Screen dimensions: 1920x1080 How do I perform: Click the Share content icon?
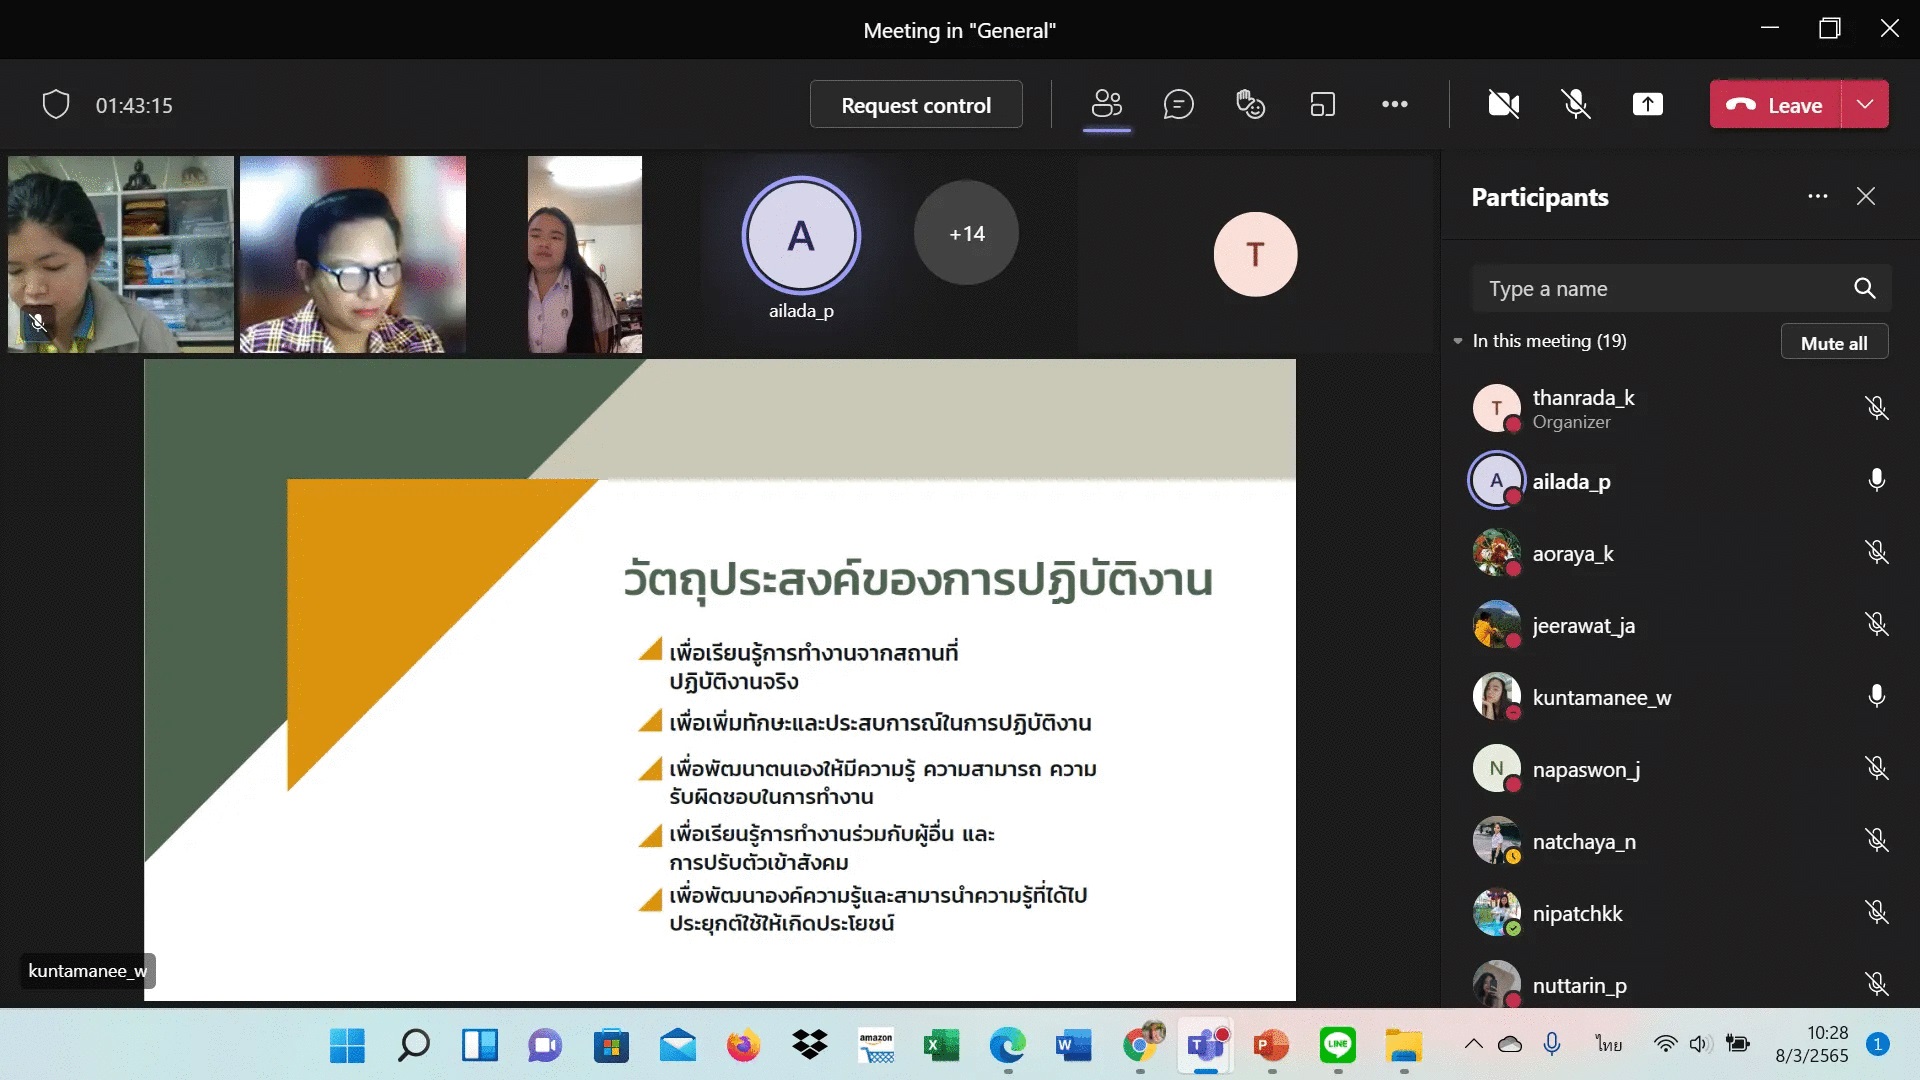click(1647, 104)
